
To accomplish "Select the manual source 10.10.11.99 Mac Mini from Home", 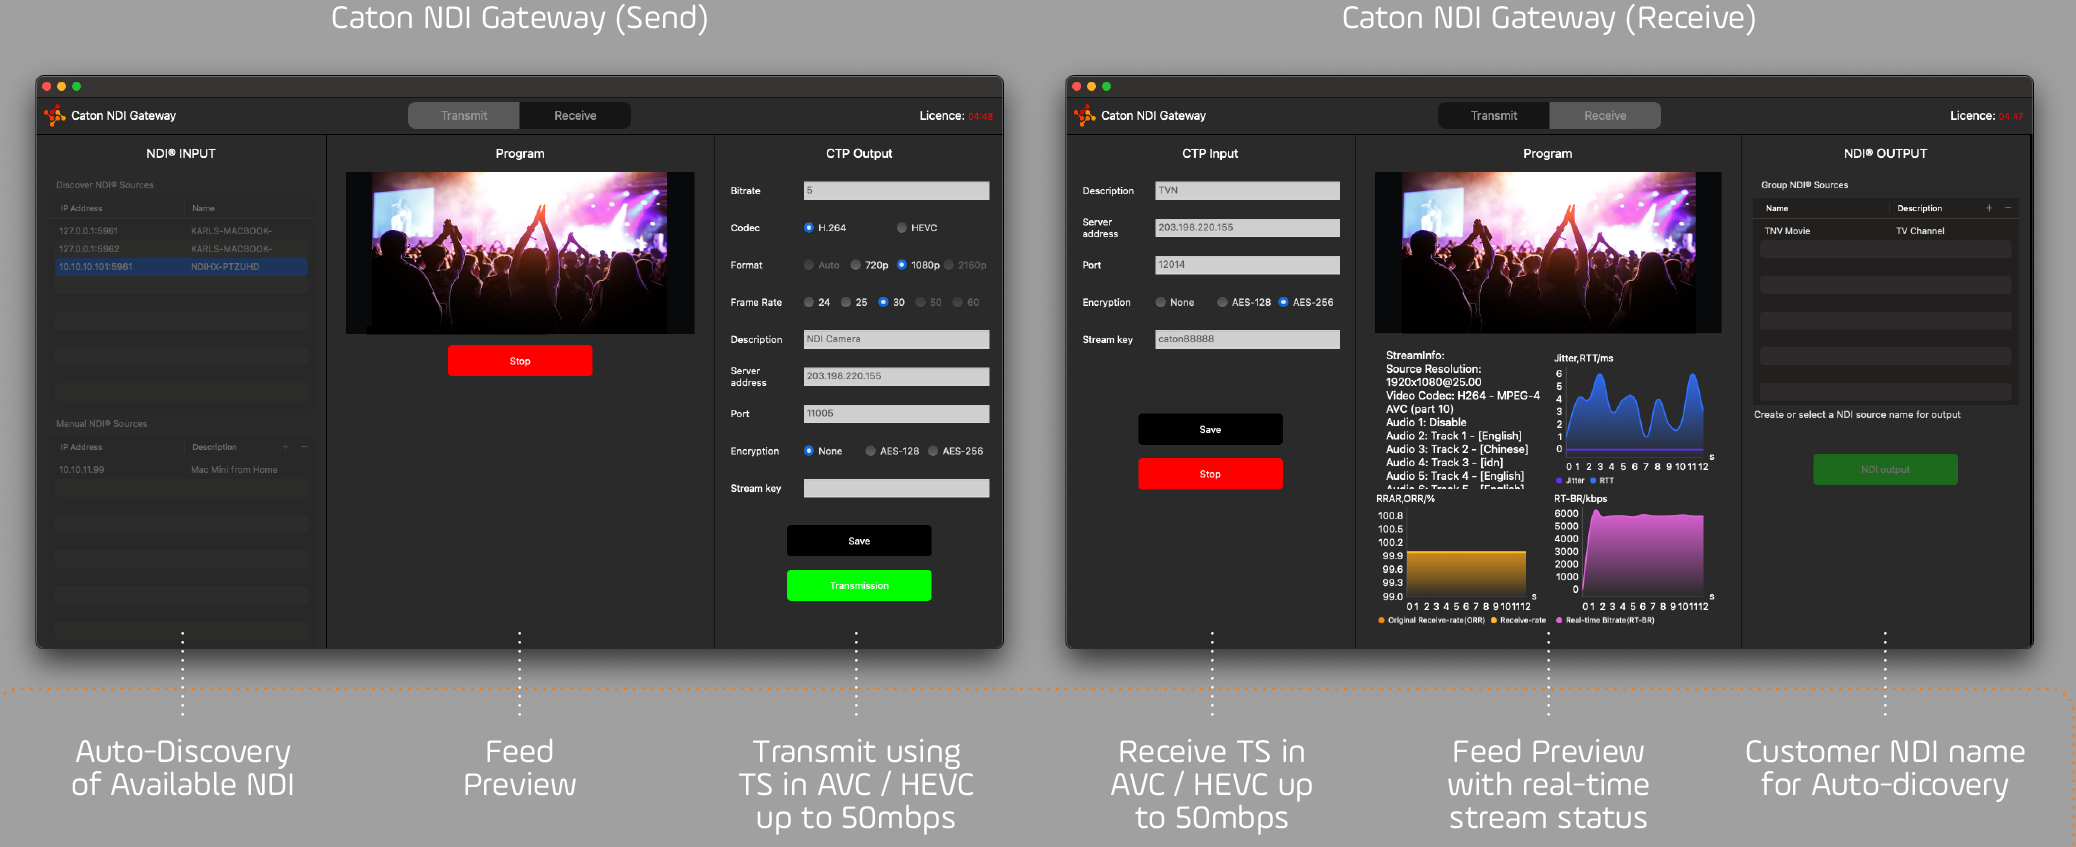I will 181,470.
